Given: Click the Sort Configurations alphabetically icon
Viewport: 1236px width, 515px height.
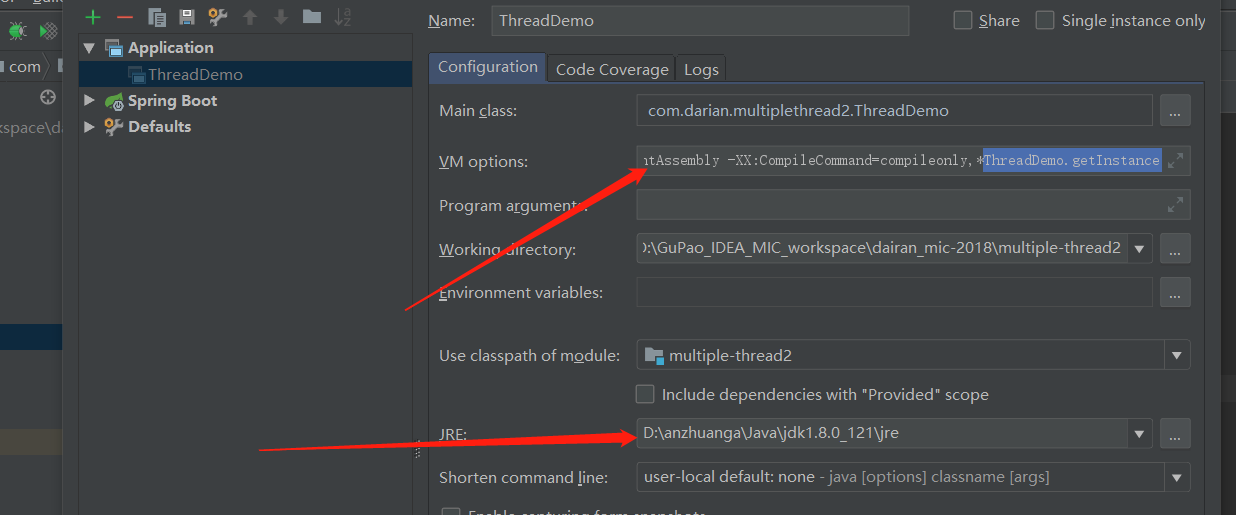Looking at the screenshot, I should pyautogui.click(x=342, y=16).
